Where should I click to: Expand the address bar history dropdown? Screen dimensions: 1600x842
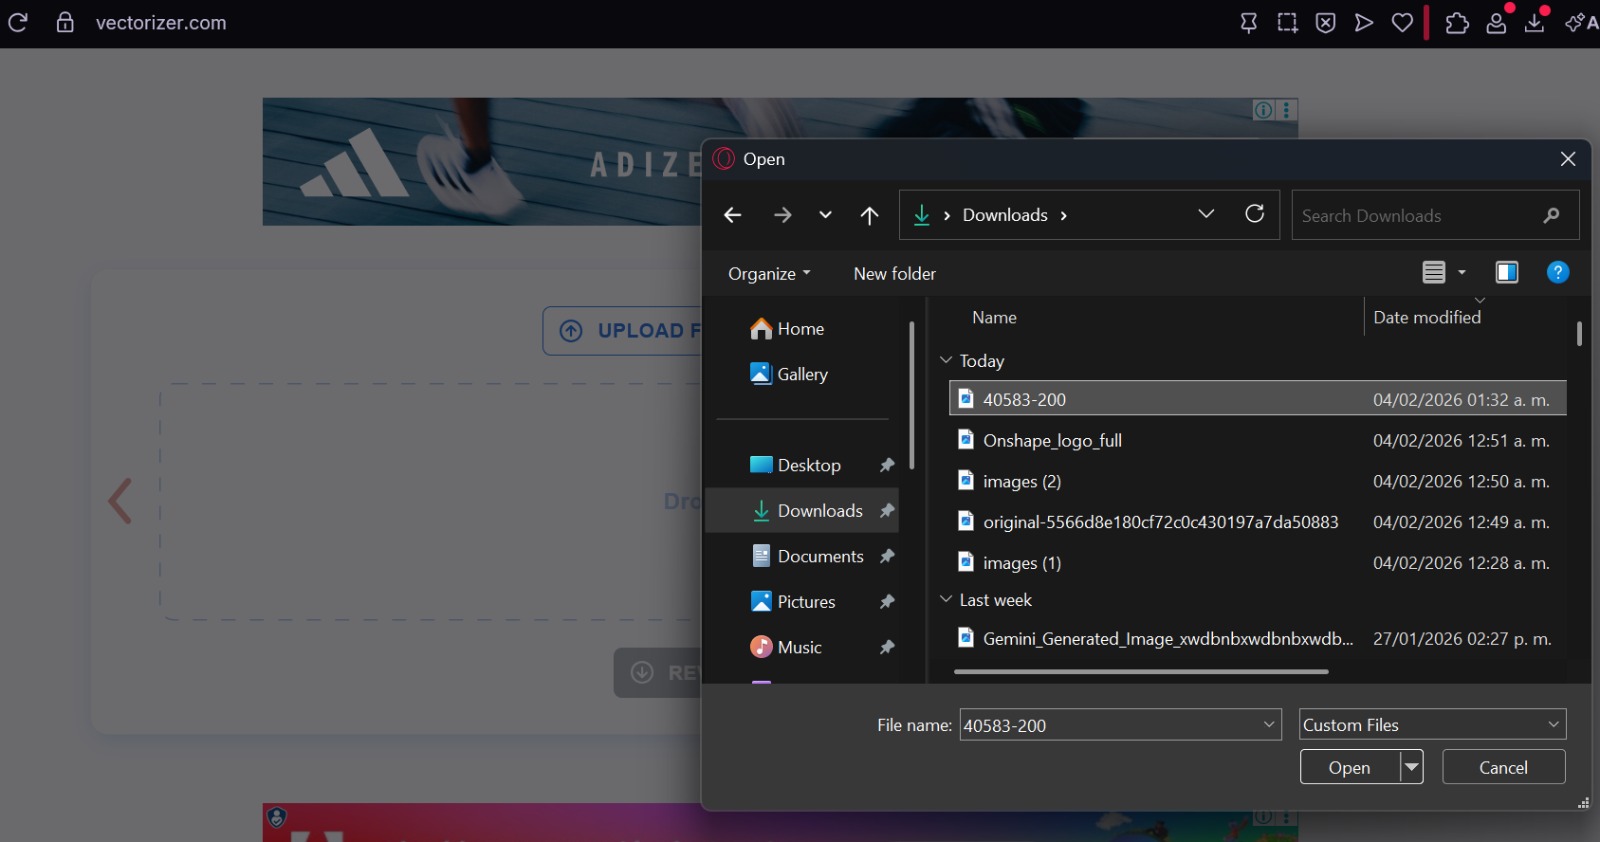(1206, 214)
